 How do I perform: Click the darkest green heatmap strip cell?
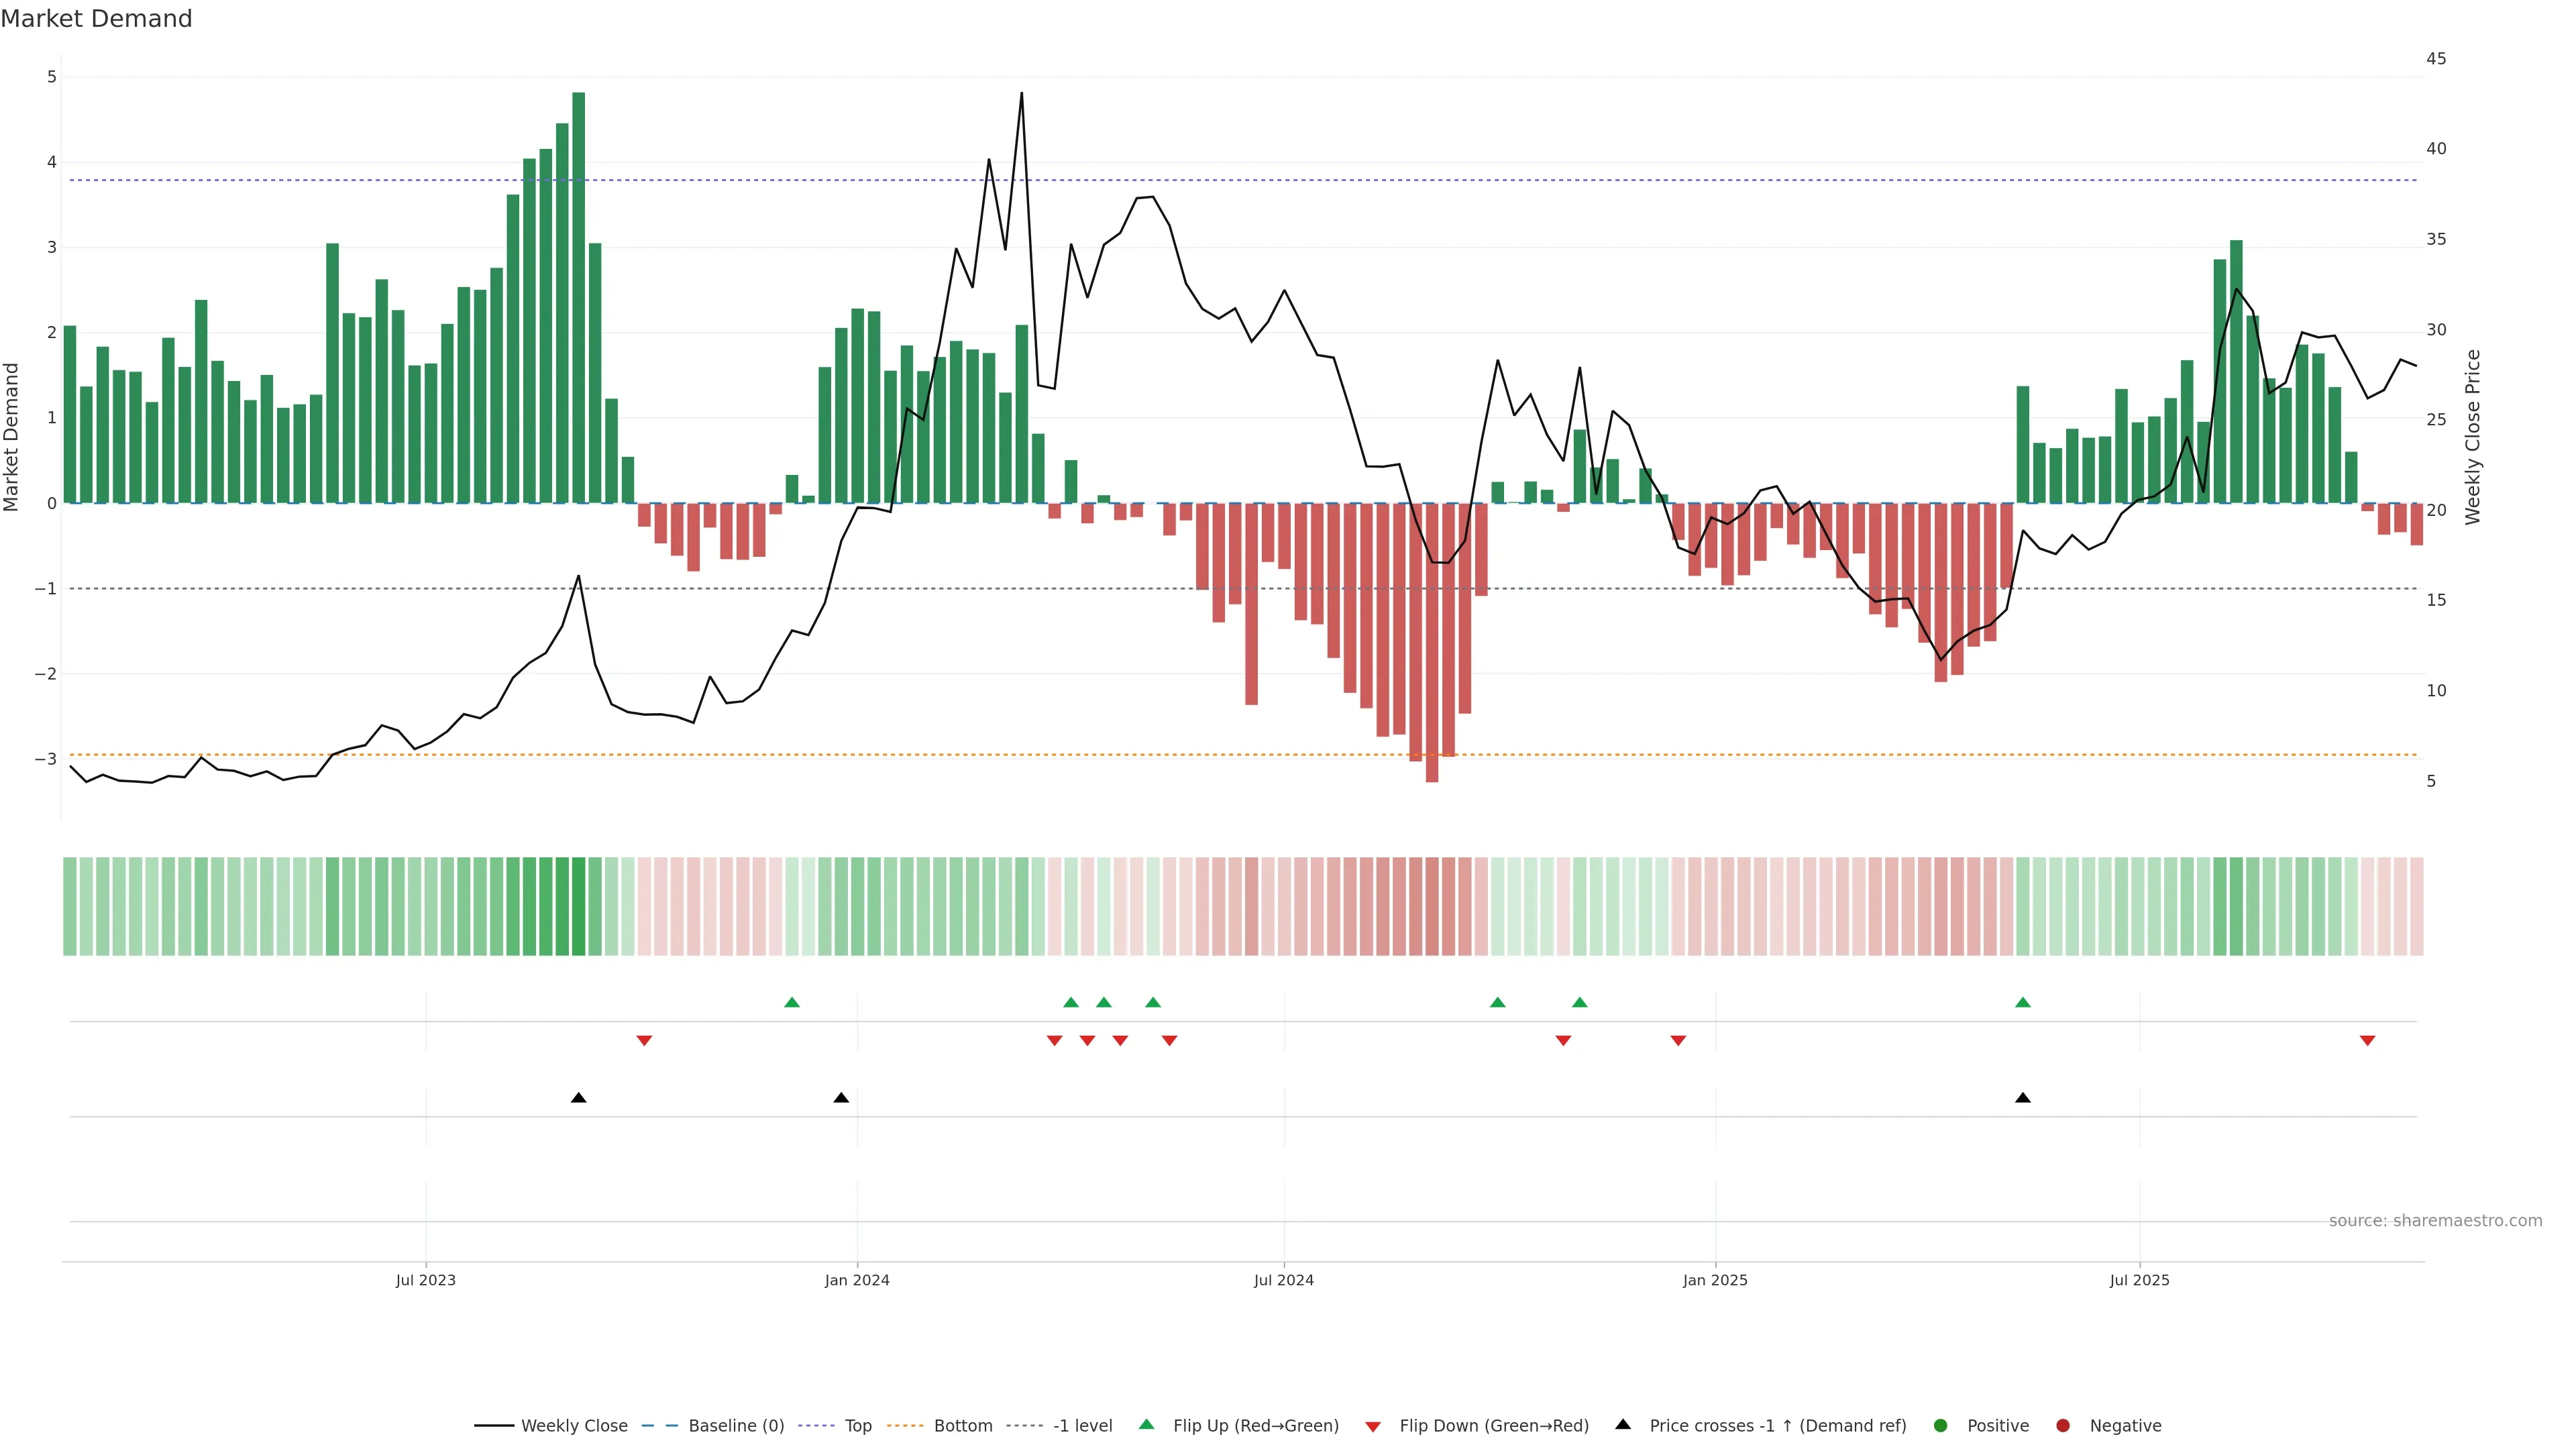click(x=578, y=906)
